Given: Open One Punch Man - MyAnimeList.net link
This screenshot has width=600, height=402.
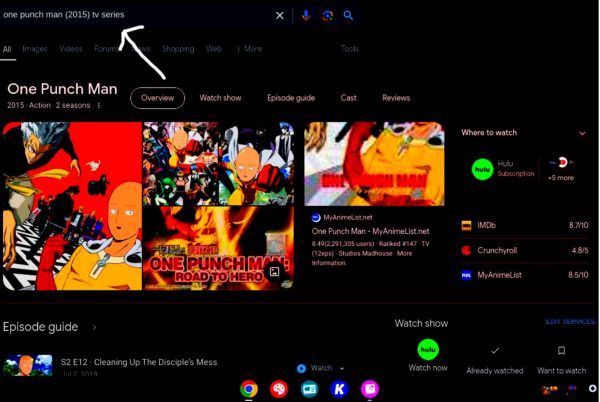Looking at the screenshot, I should (x=370, y=231).
